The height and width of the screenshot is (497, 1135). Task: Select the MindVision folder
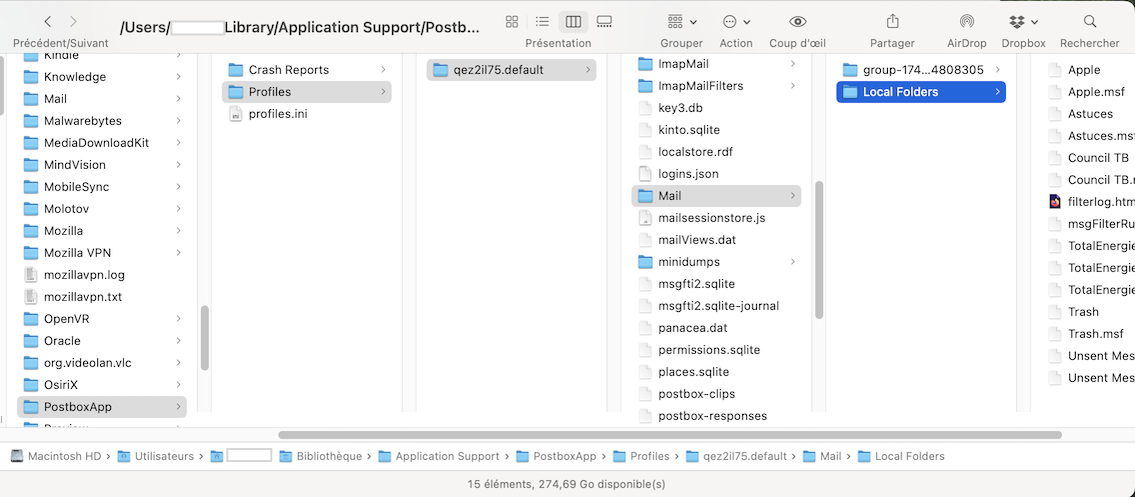pyautogui.click(x=101, y=165)
